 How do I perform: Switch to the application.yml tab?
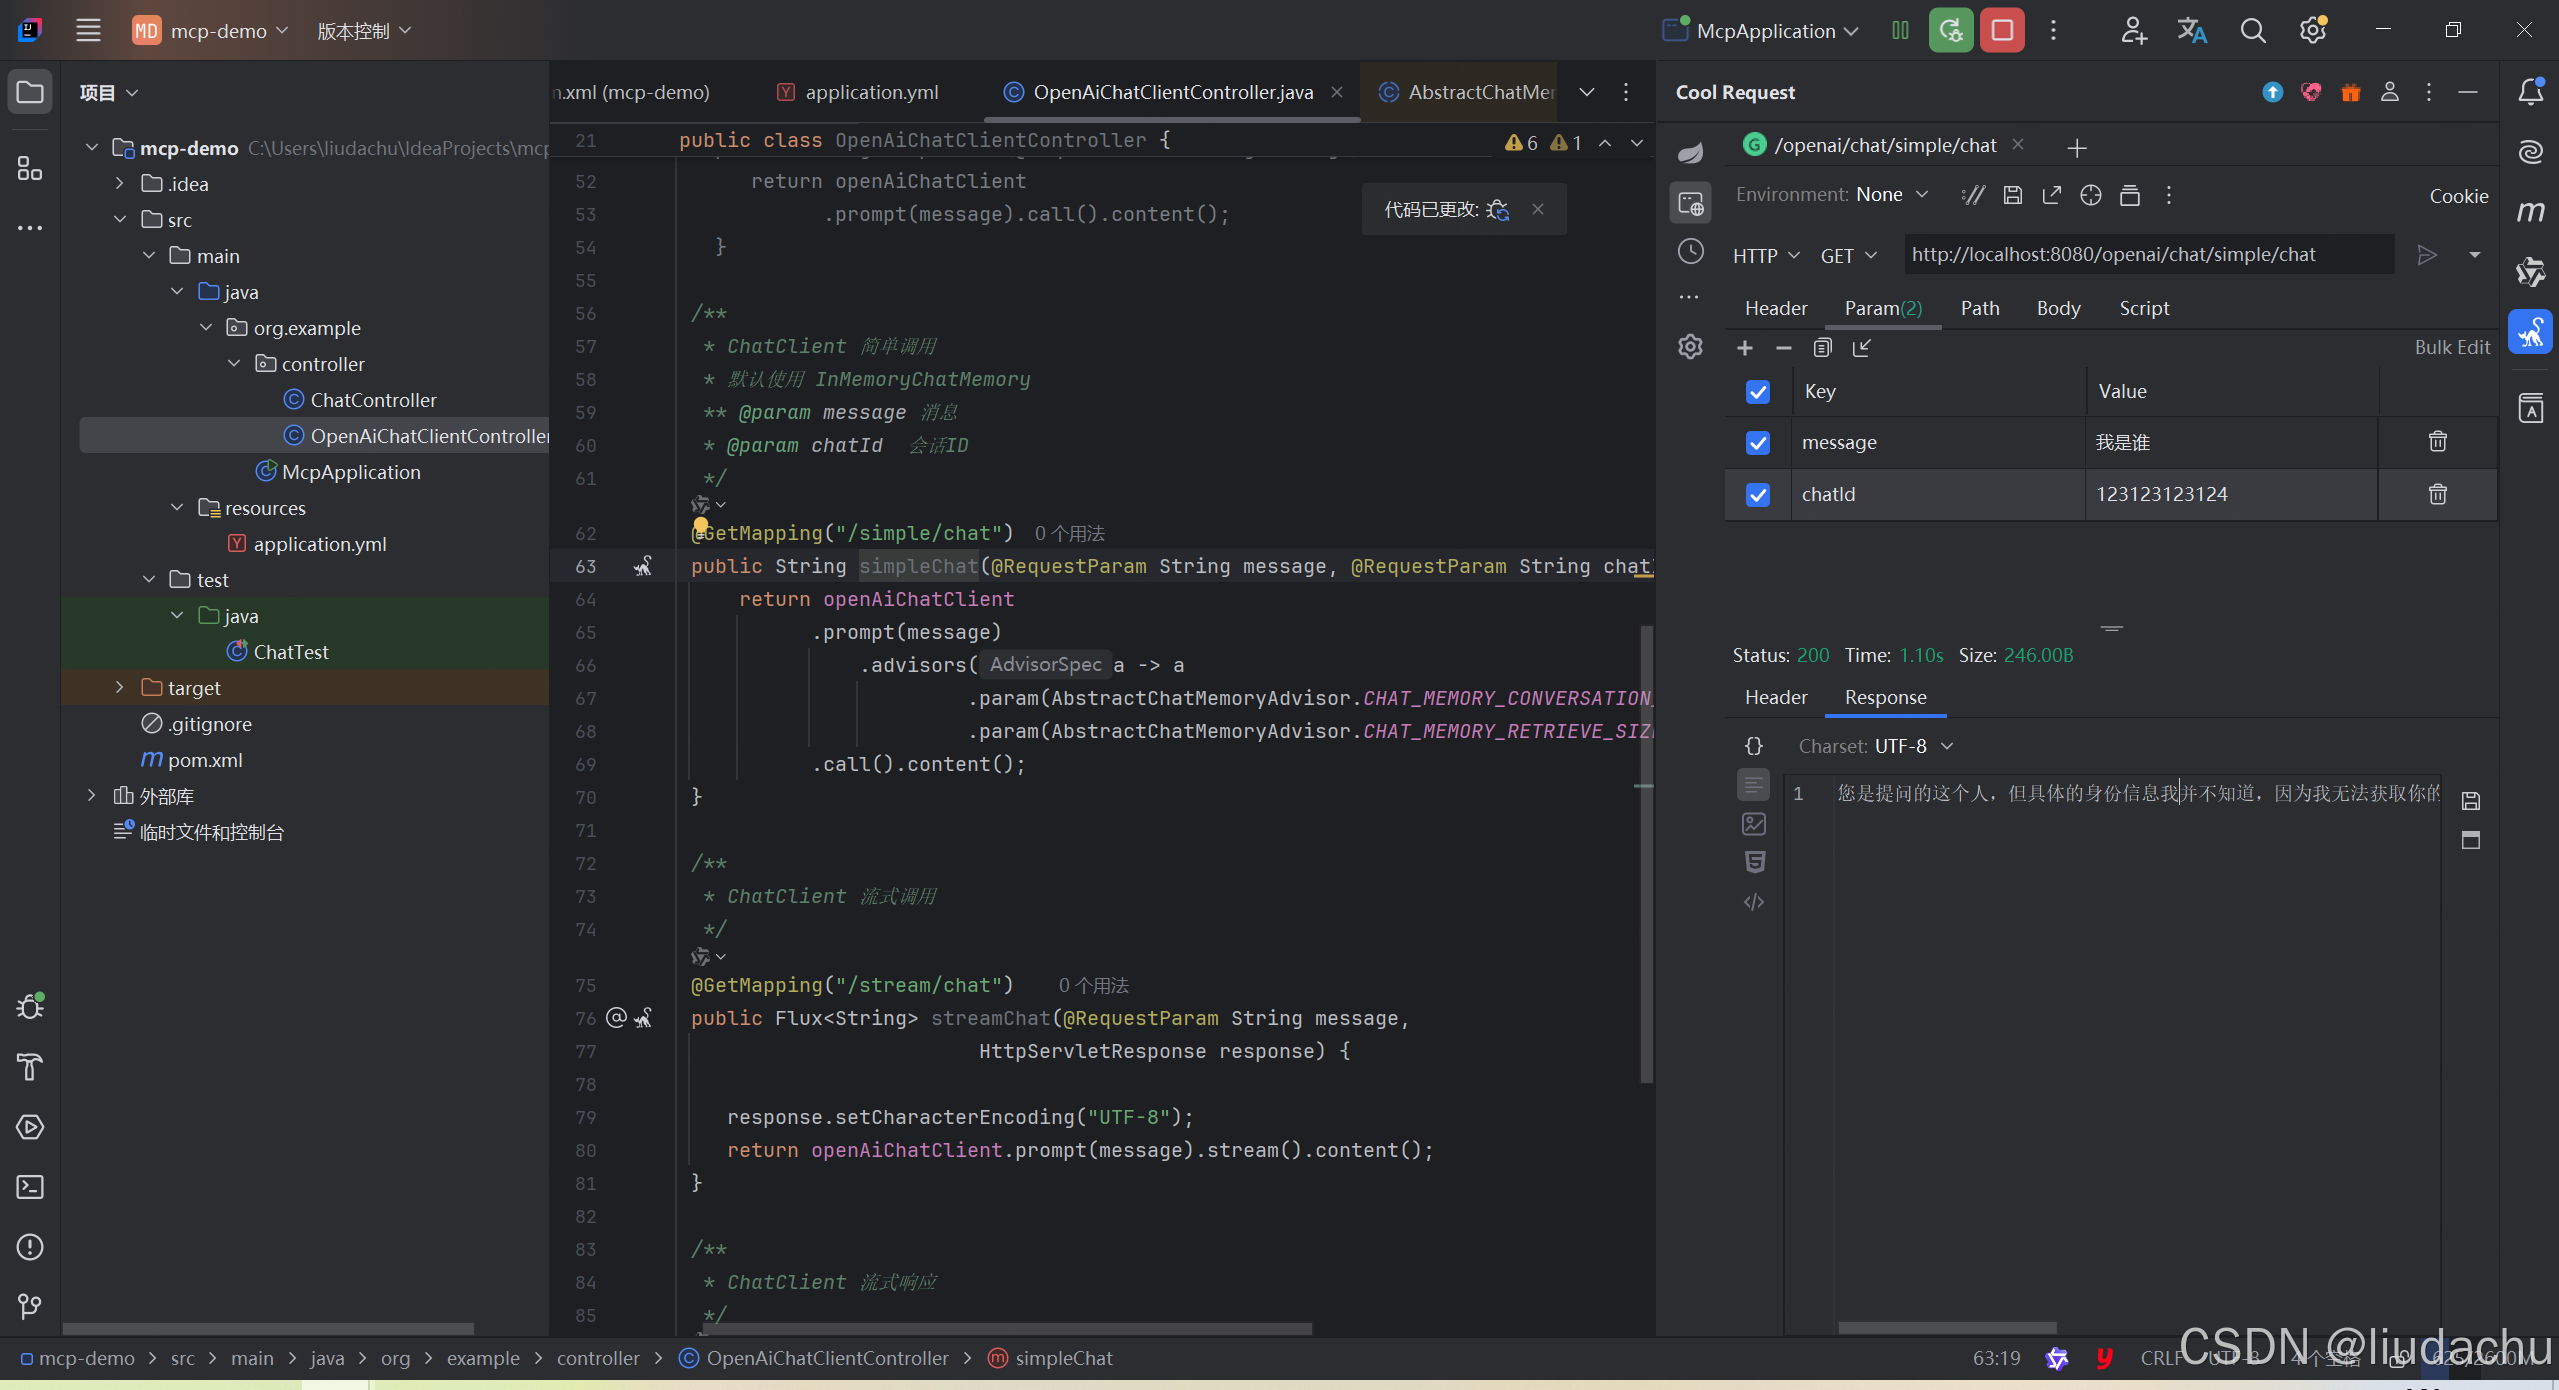[x=871, y=92]
